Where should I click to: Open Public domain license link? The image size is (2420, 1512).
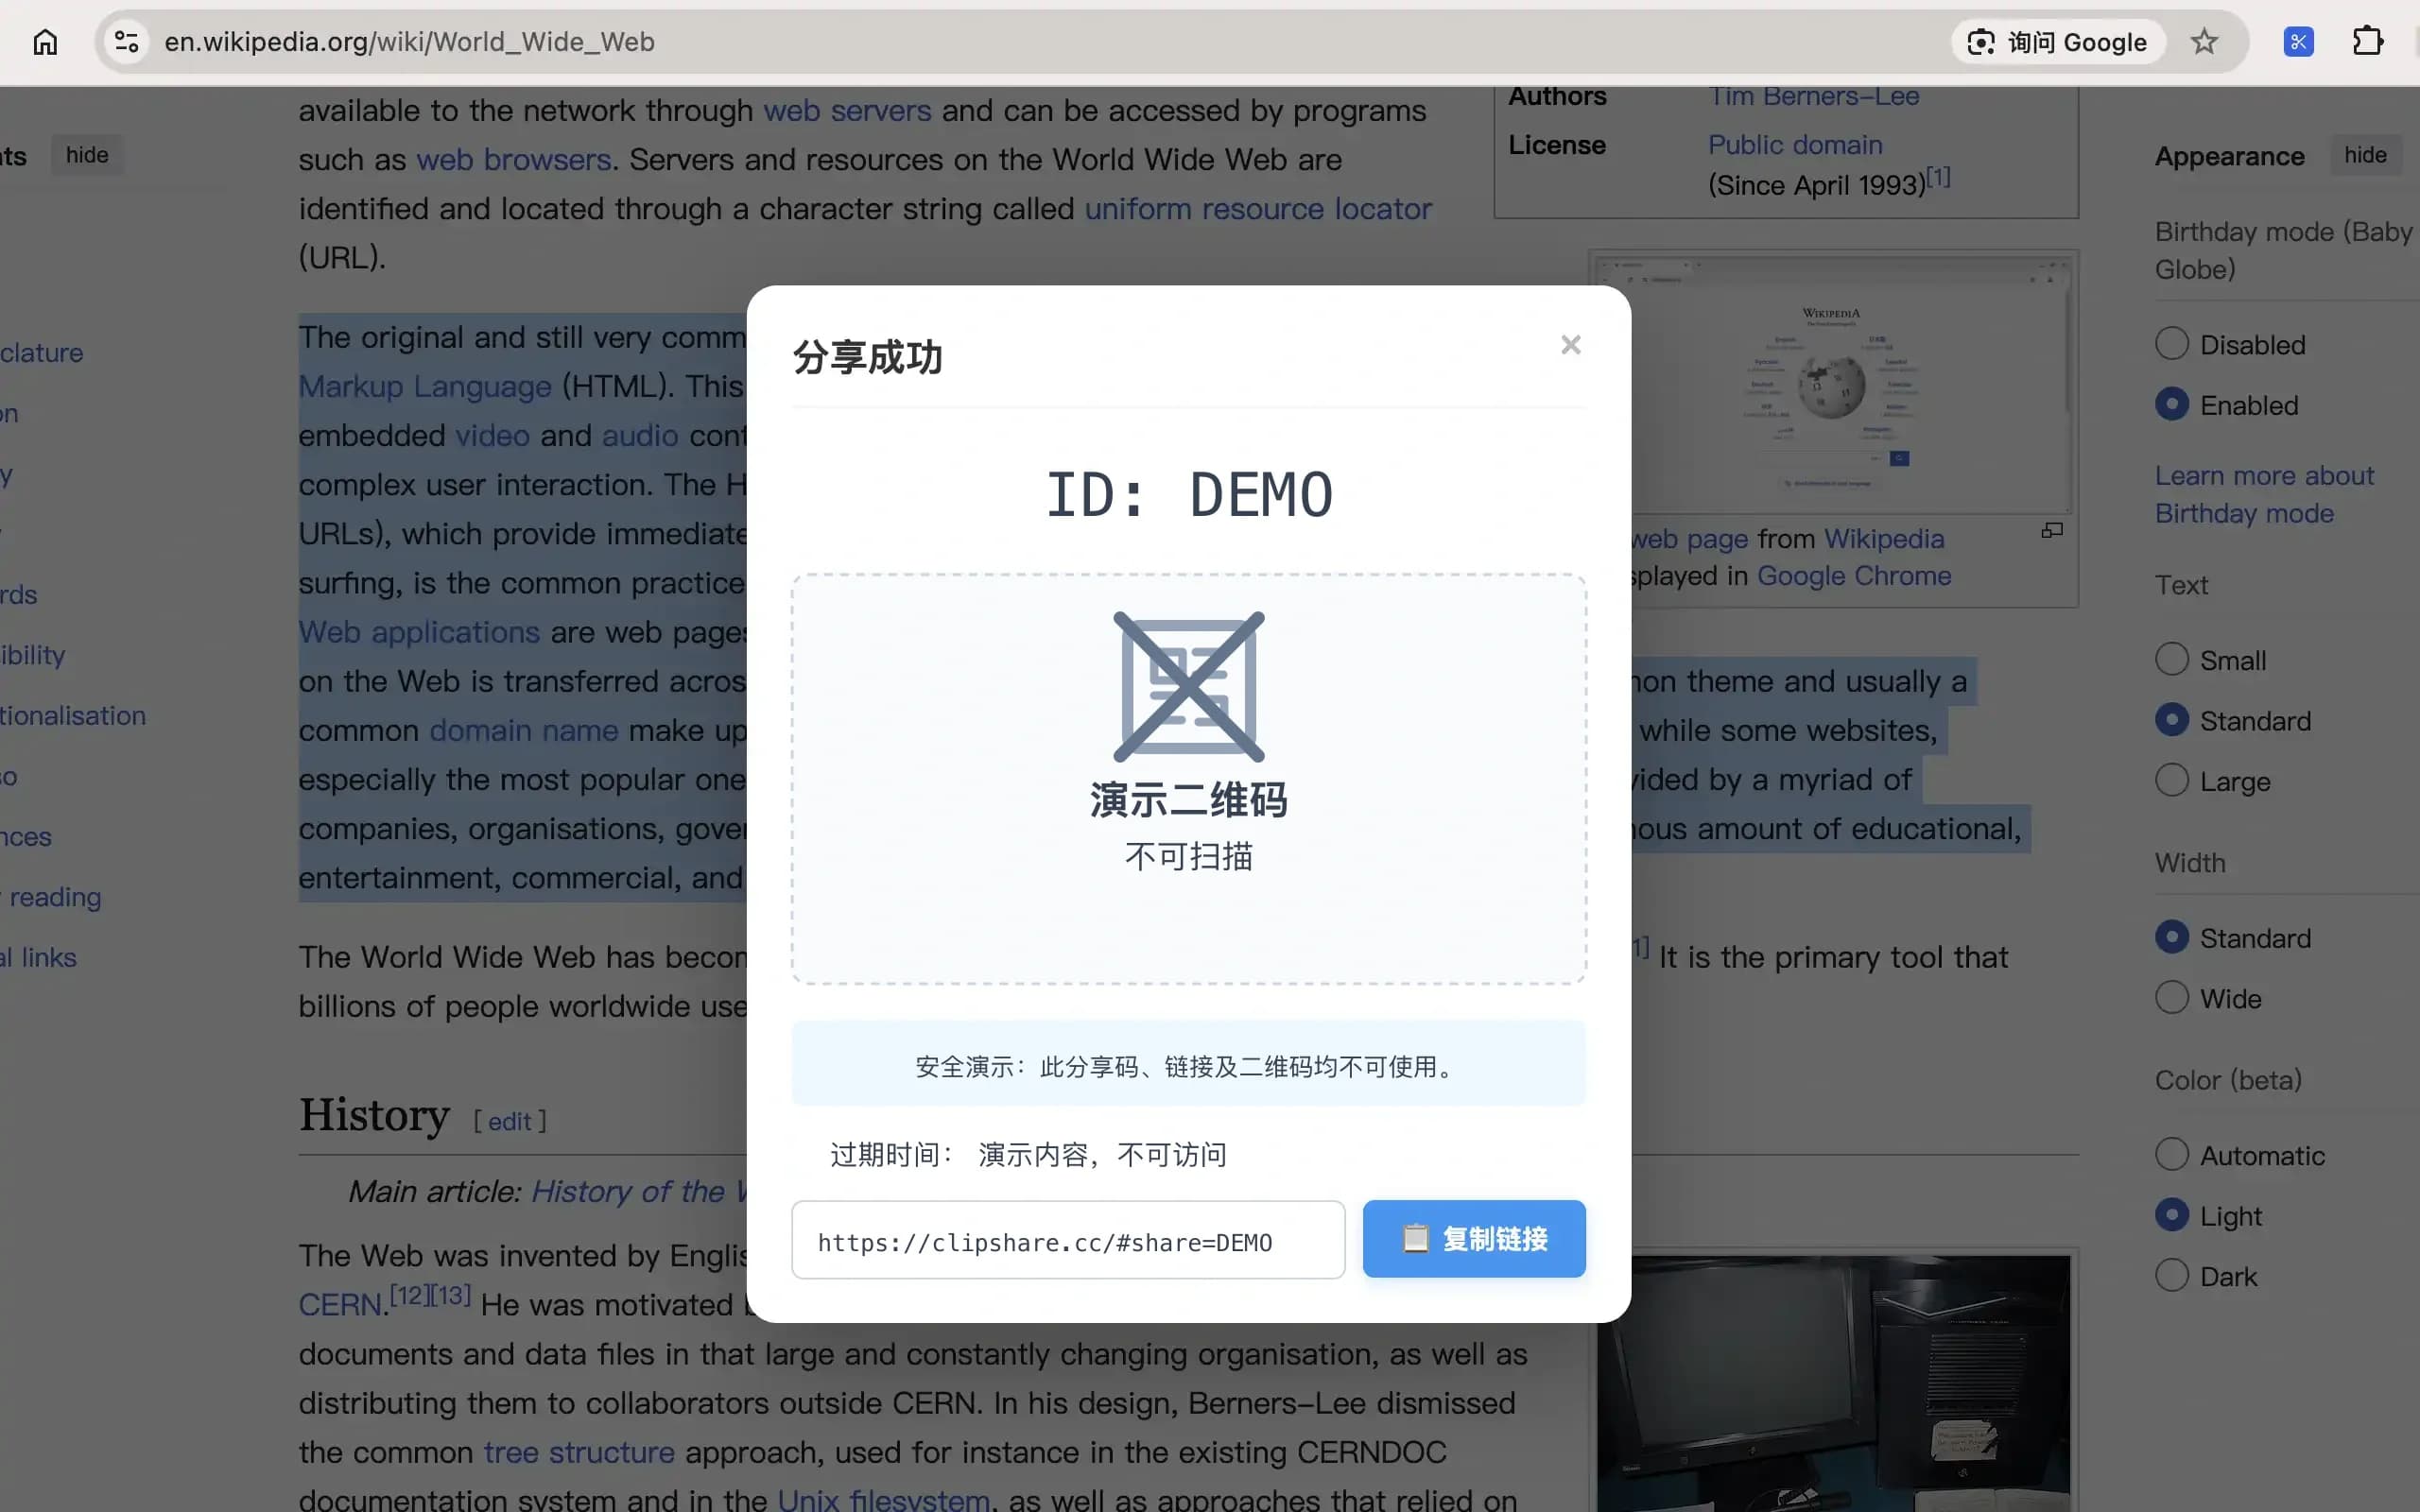(1795, 145)
